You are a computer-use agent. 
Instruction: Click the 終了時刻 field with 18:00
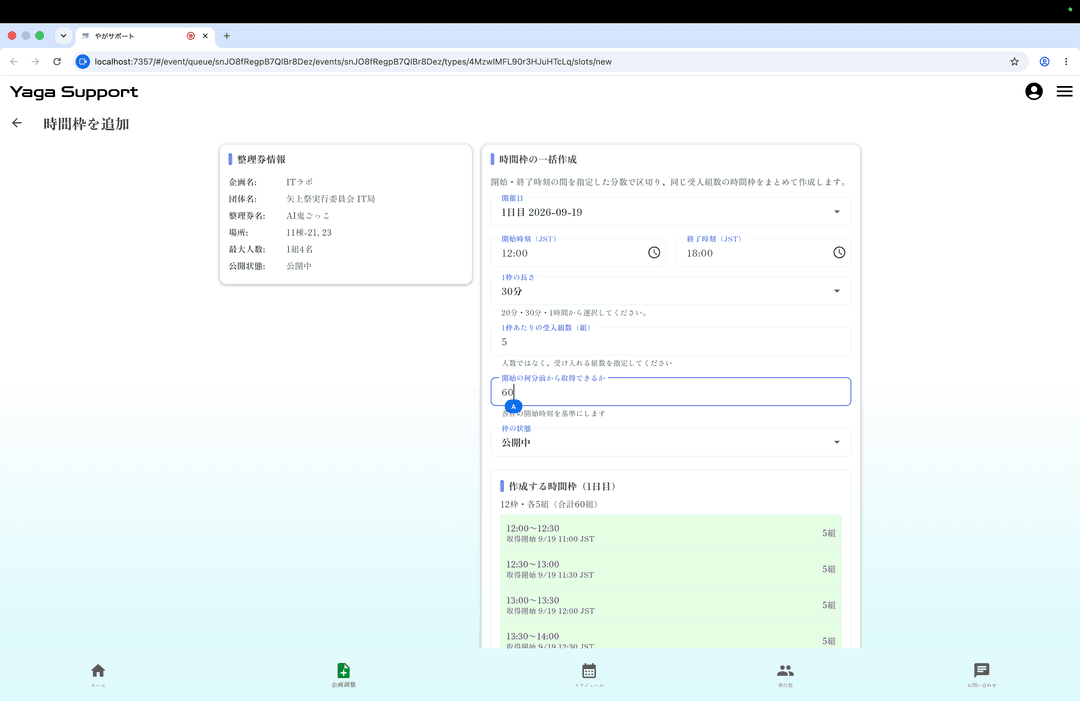click(x=763, y=253)
